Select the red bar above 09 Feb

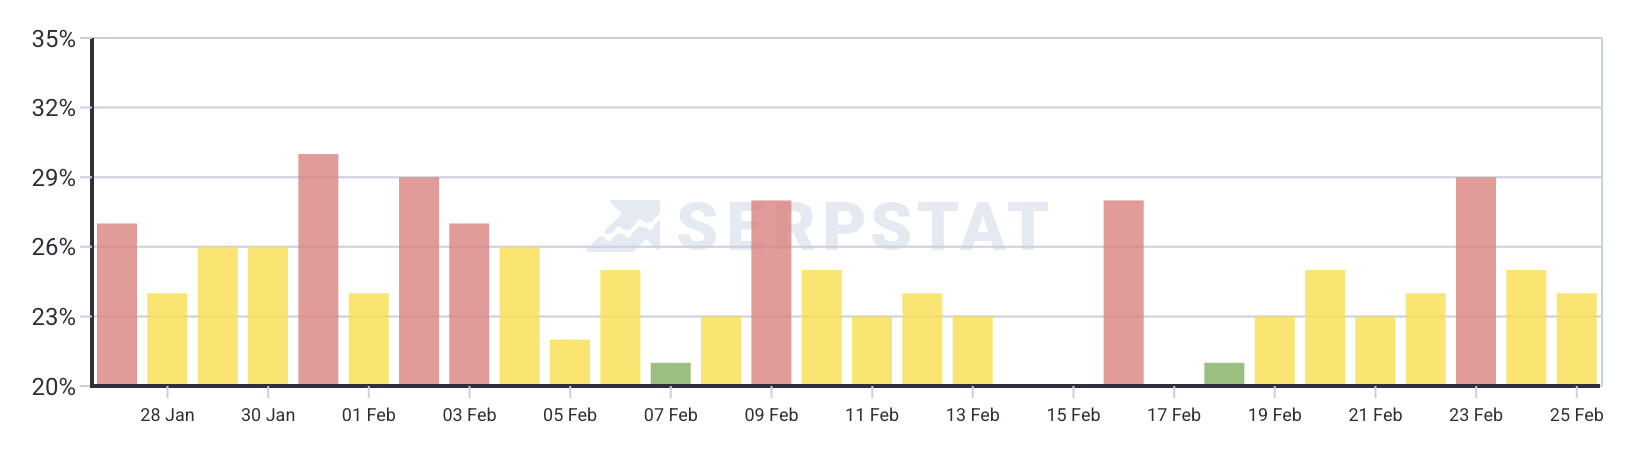click(771, 293)
